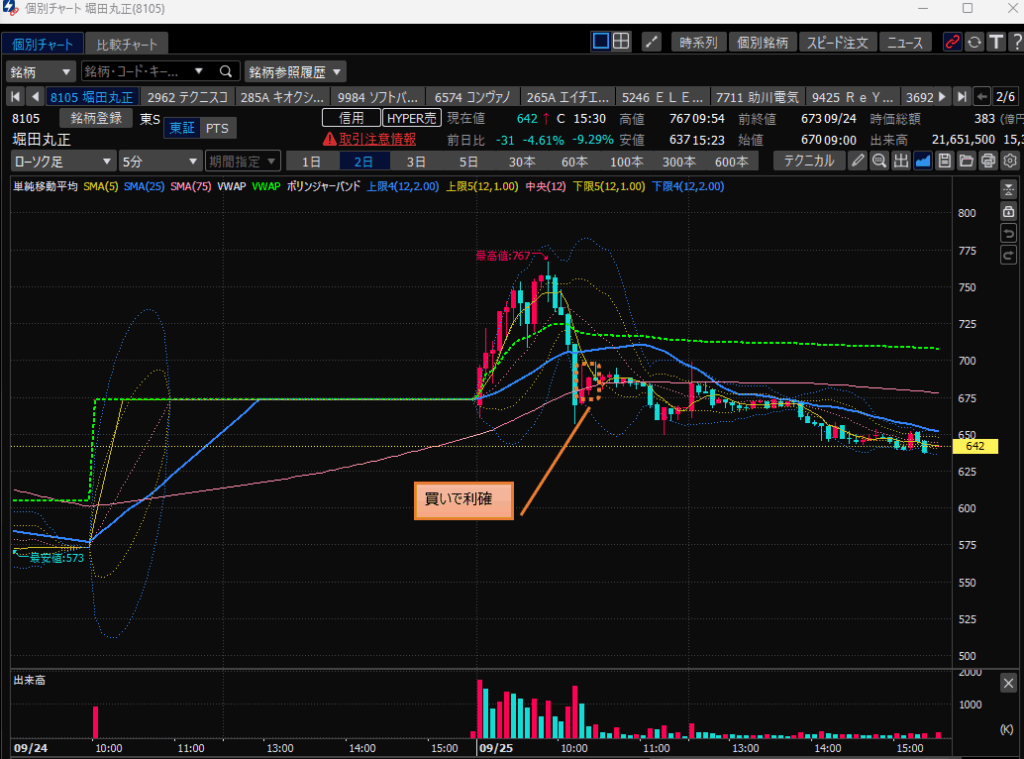Open the ローソク足 chart type dropdown

63,161
